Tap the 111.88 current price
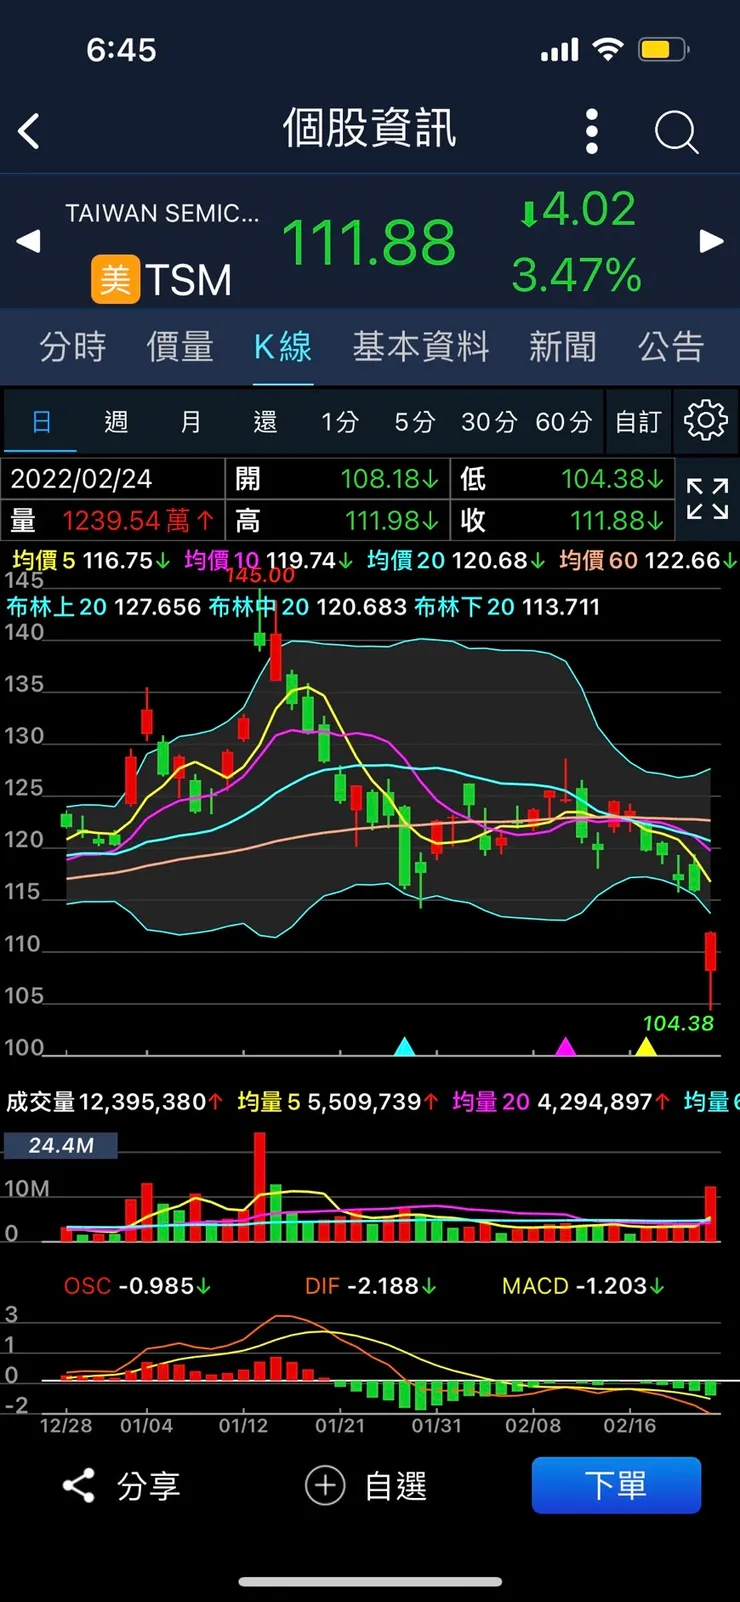The image size is (740, 1602). (369, 243)
